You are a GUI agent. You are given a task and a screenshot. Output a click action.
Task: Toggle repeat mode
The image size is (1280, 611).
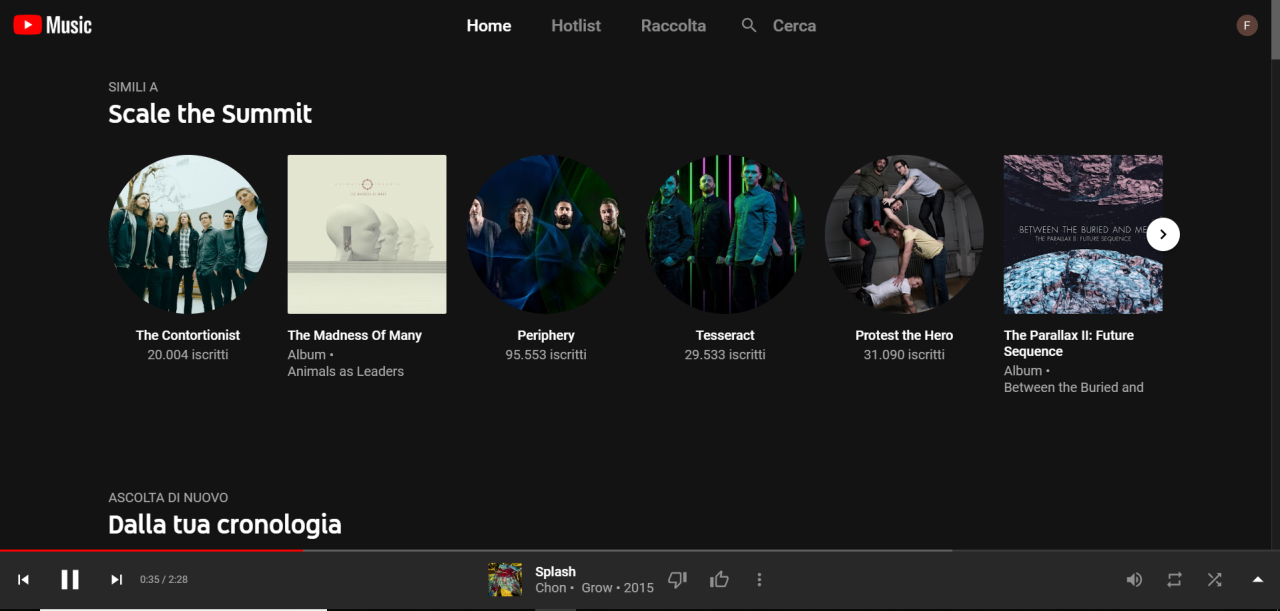pyautogui.click(x=1174, y=580)
